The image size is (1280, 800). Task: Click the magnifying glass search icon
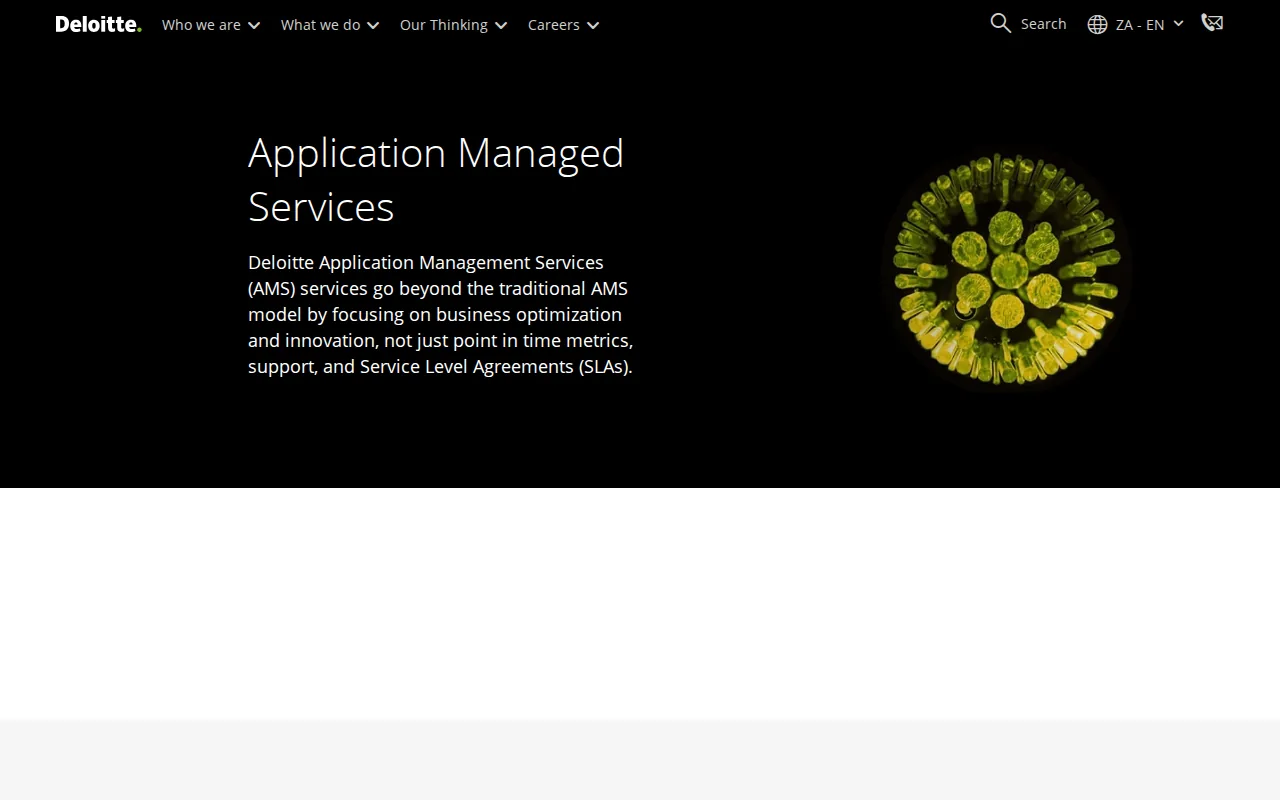[1000, 23]
